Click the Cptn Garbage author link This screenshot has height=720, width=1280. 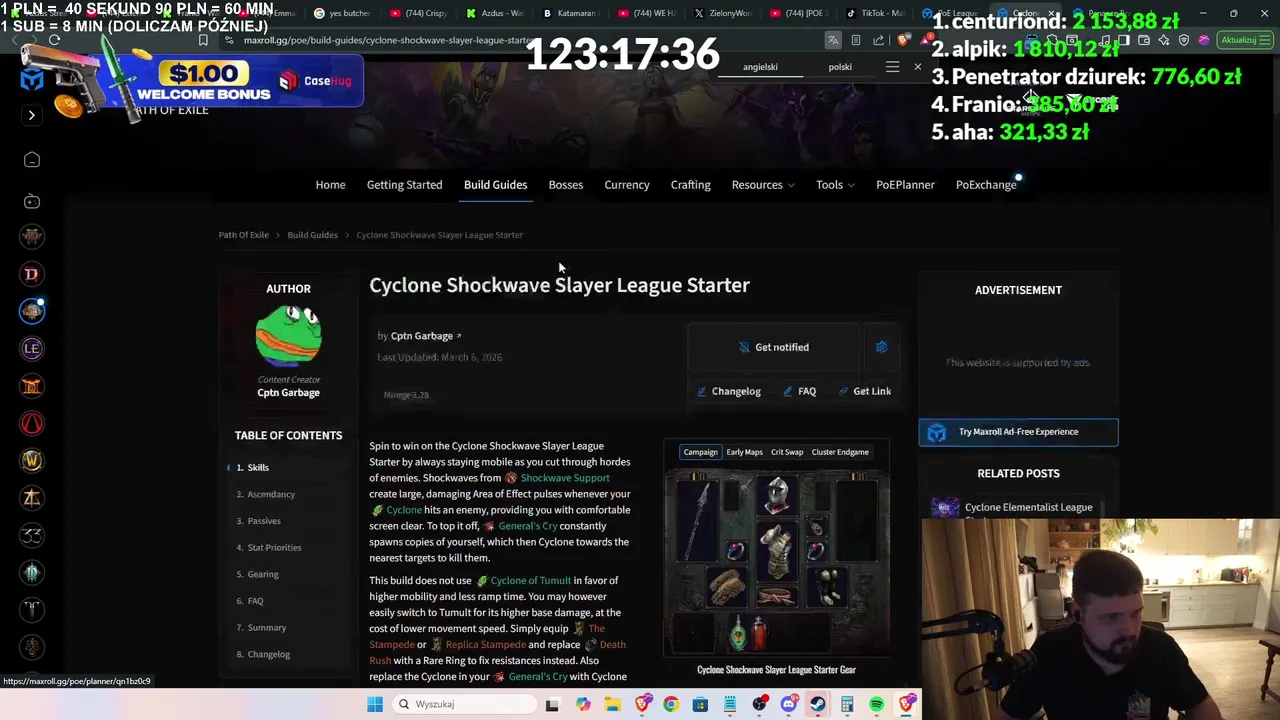tap(425, 336)
